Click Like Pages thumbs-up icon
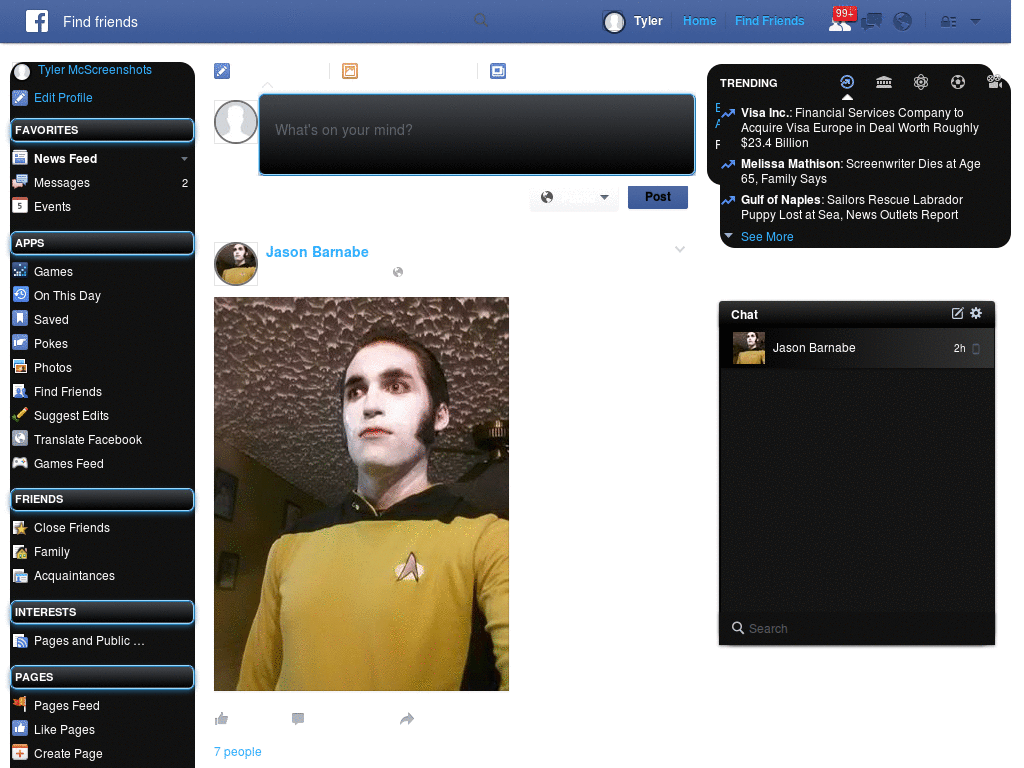Viewport: 1024px width, 768px height. coord(20,729)
